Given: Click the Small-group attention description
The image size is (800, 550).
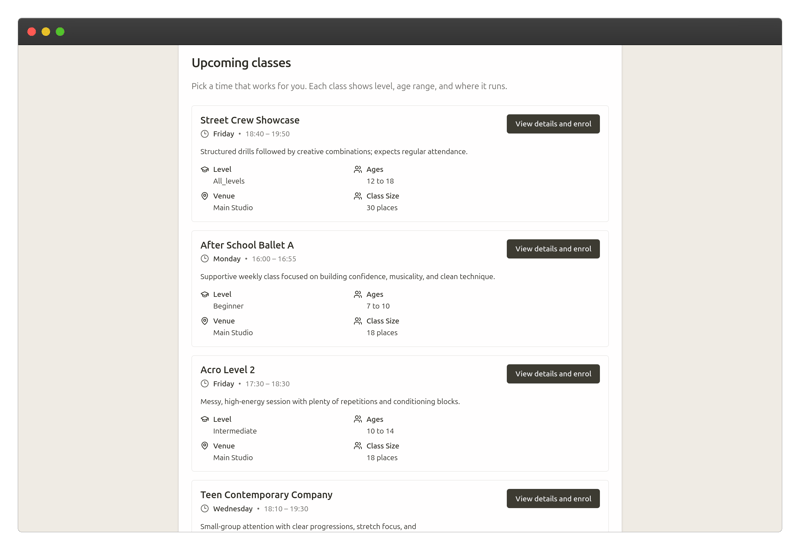Looking at the screenshot, I should click(x=308, y=527).
